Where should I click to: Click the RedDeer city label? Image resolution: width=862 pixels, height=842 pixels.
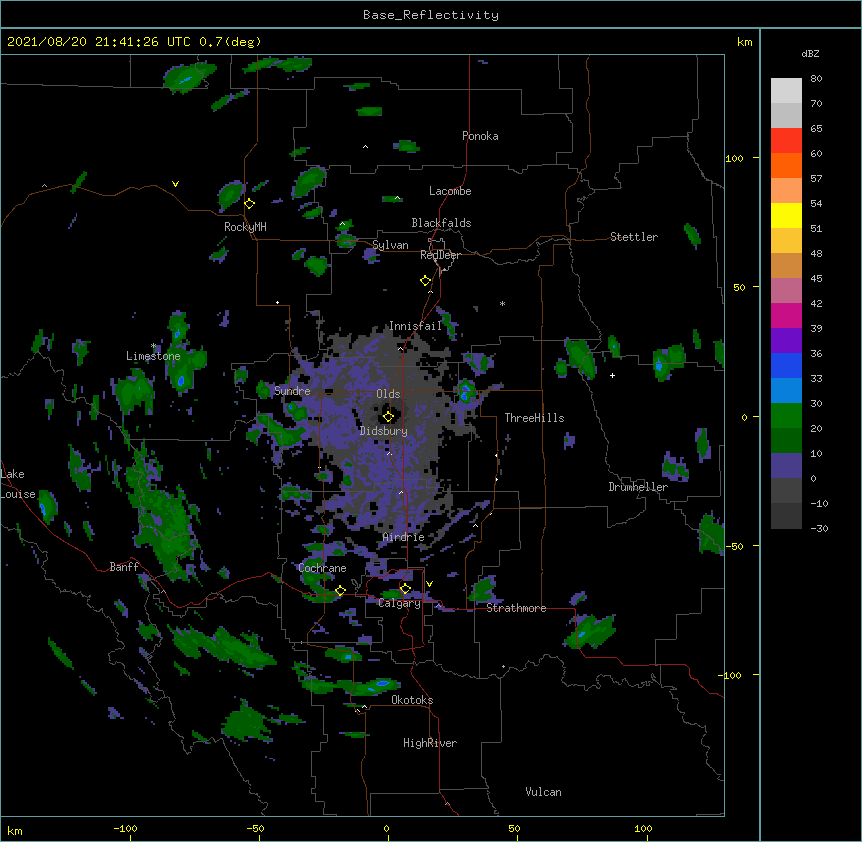(x=440, y=255)
